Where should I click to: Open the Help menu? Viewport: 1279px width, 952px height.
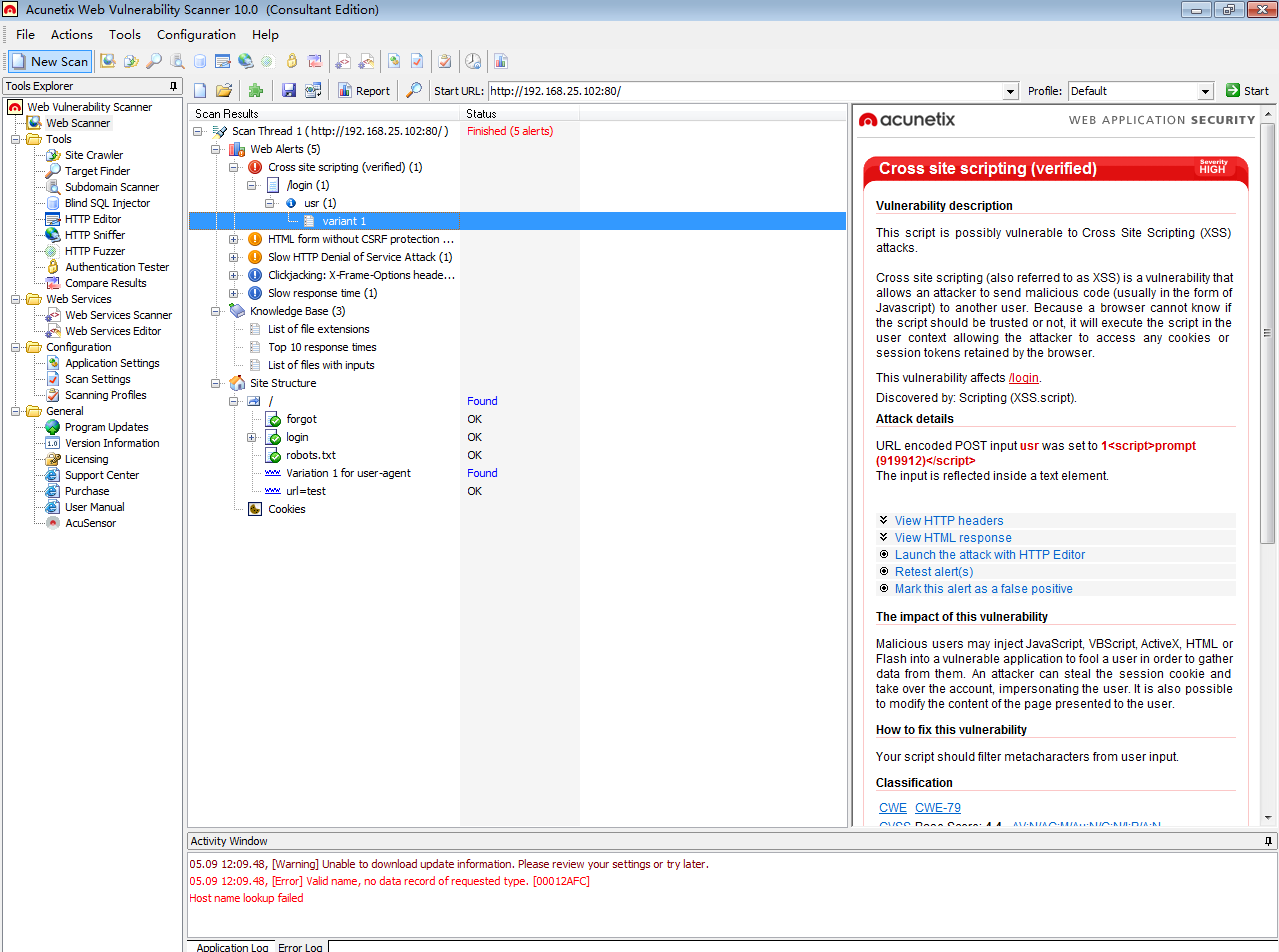click(265, 35)
